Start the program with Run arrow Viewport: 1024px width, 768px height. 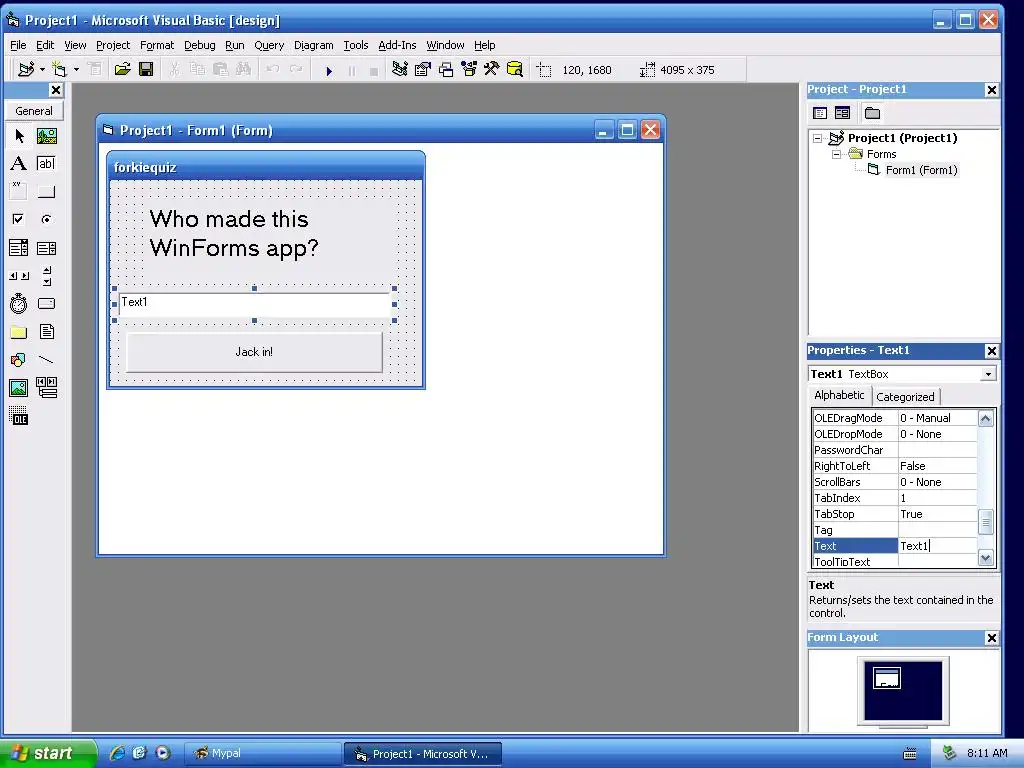click(328, 70)
